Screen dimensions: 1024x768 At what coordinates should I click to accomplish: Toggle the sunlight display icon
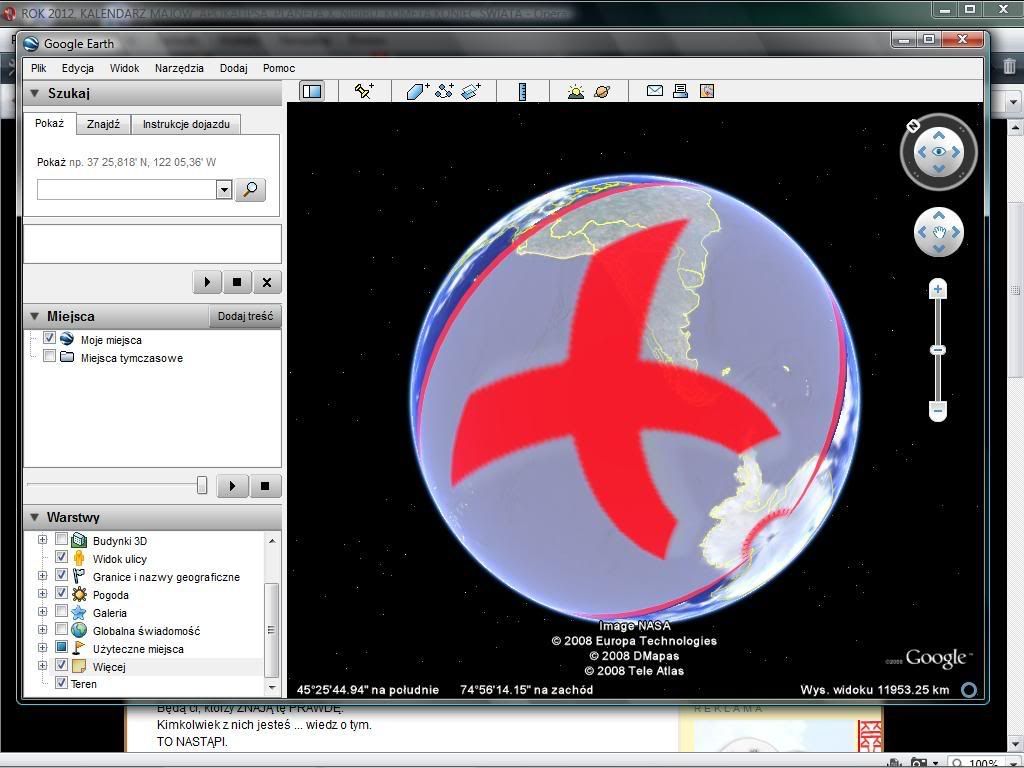click(576, 91)
